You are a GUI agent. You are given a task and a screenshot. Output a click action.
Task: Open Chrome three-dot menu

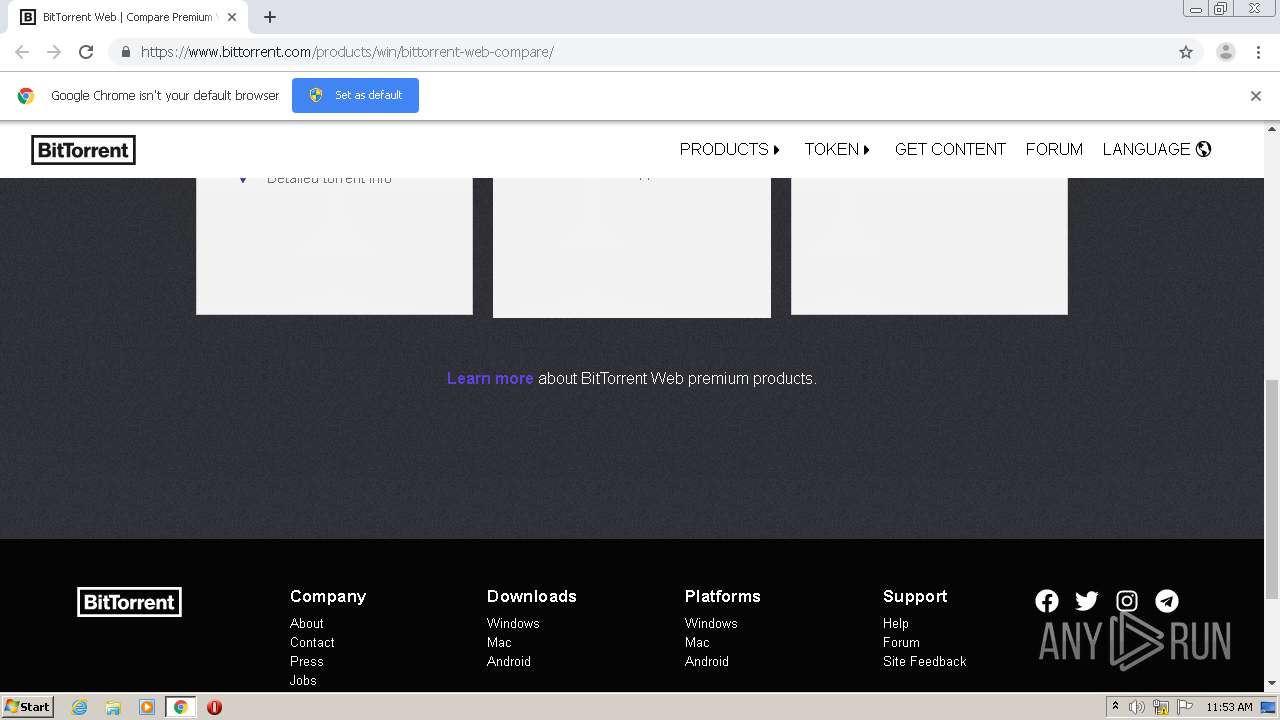1259,52
